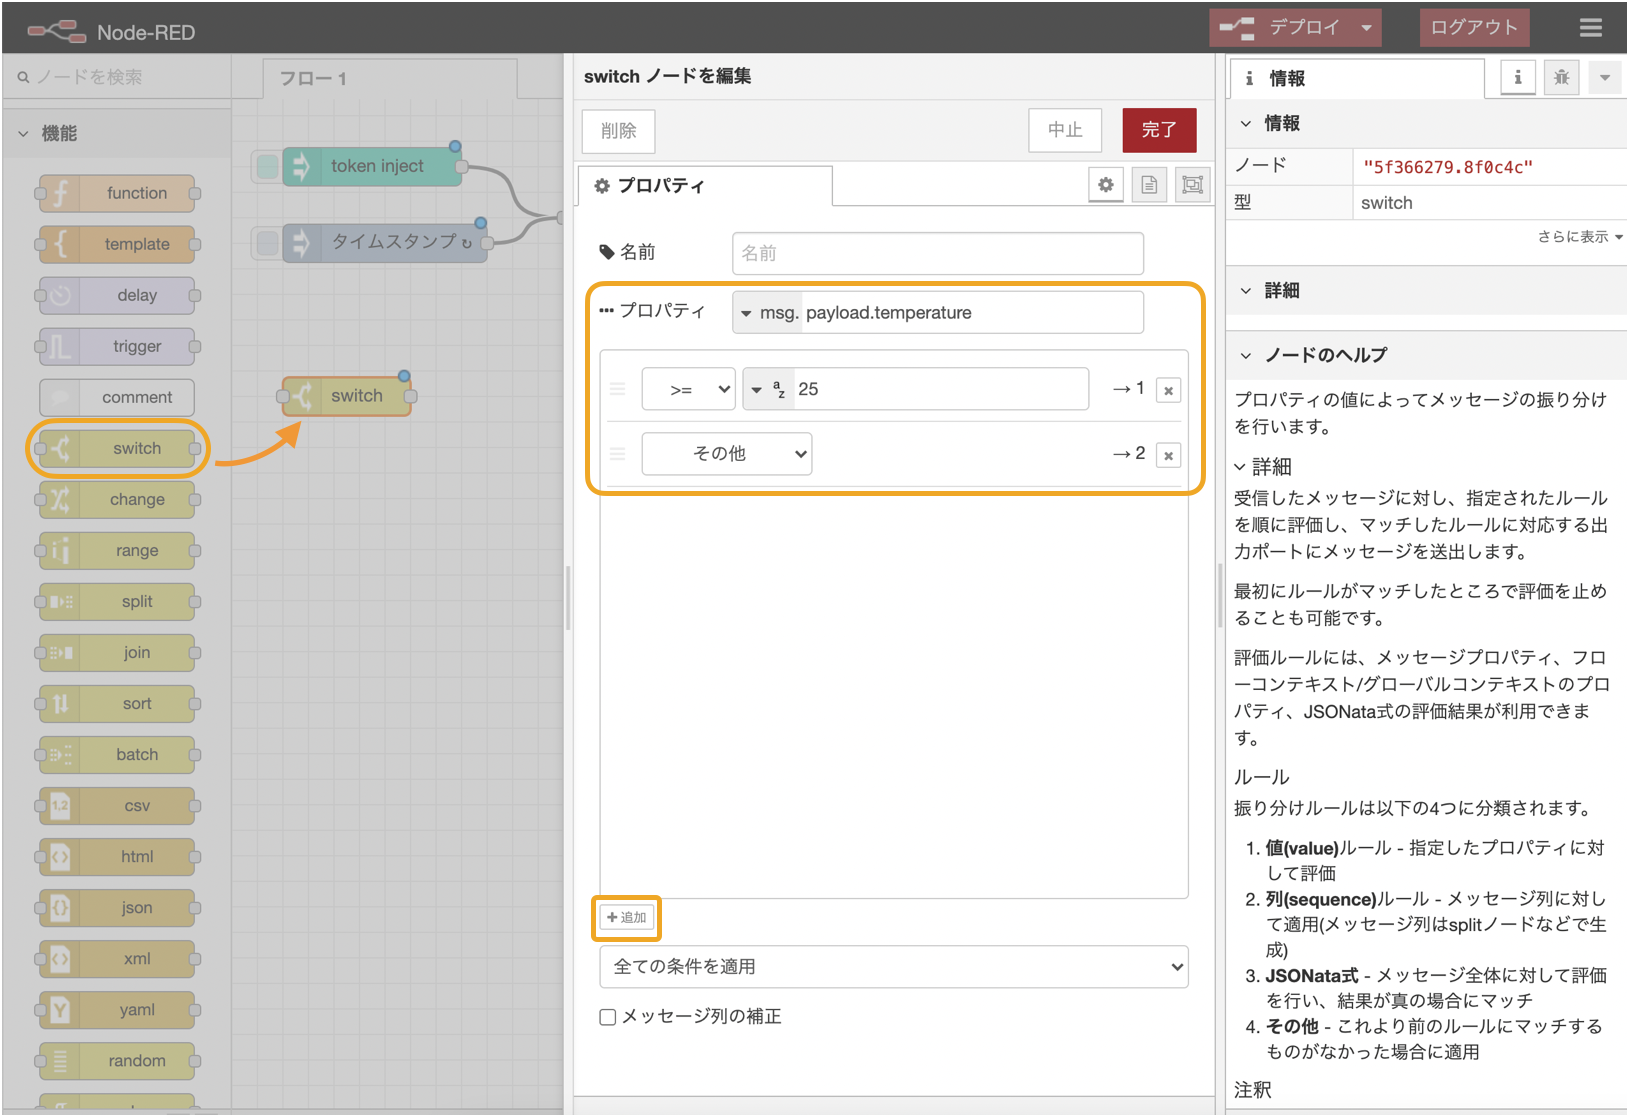The image size is (1634, 1120).
Task: Trigger the token inject node button
Action: pos(267,166)
